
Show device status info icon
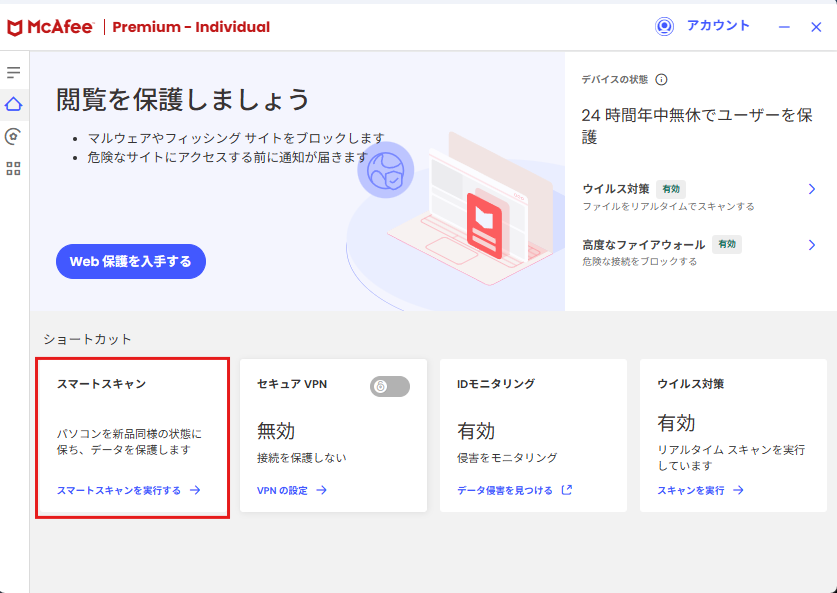pos(661,80)
